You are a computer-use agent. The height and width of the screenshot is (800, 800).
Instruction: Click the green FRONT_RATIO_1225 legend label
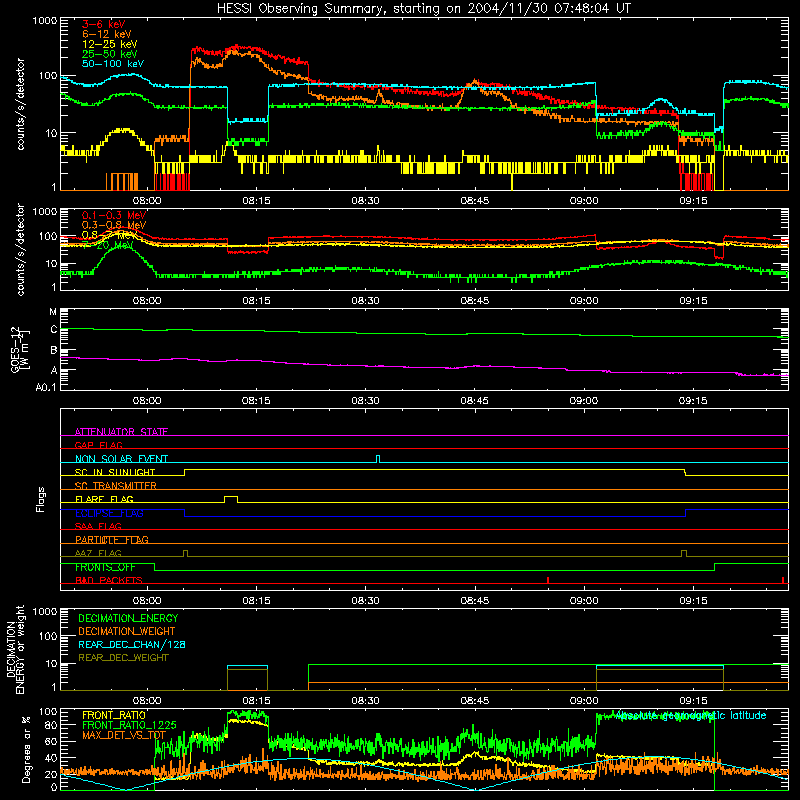pyautogui.click(x=129, y=725)
